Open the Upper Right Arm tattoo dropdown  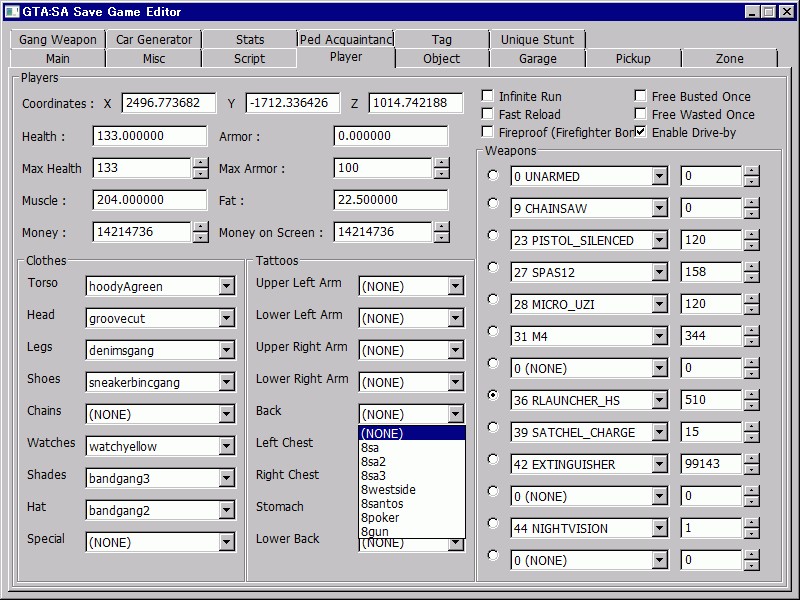click(456, 350)
